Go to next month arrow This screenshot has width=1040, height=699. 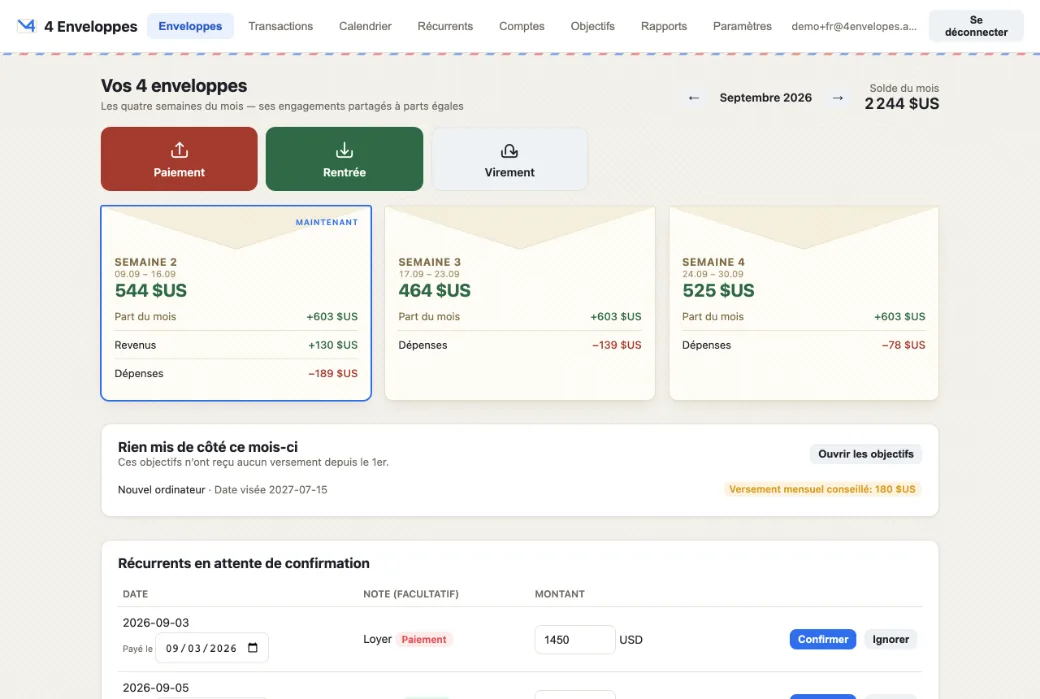click(x=838, y=98)
